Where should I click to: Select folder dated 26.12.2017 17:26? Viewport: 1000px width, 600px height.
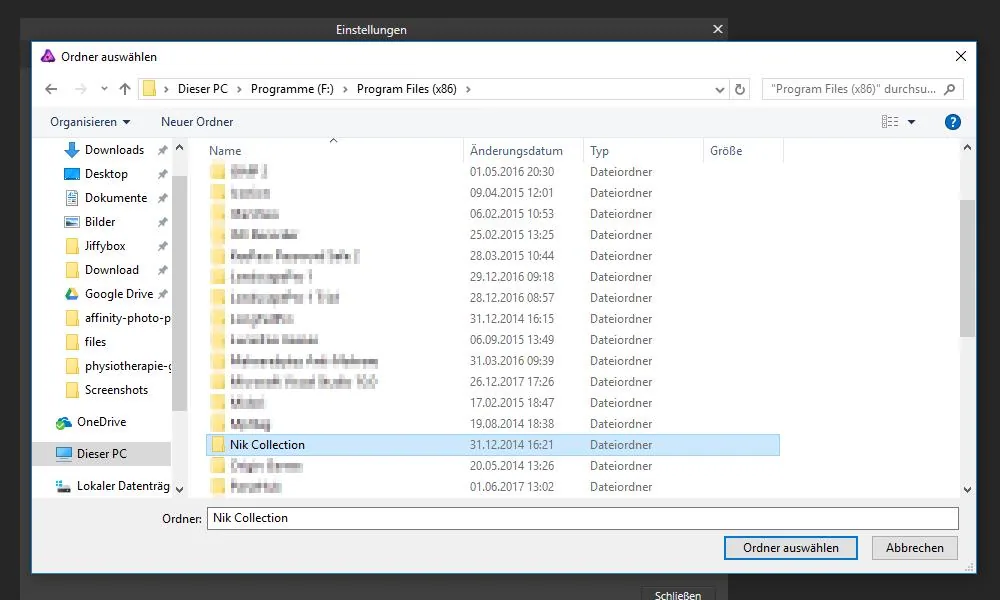click(492, 382)
